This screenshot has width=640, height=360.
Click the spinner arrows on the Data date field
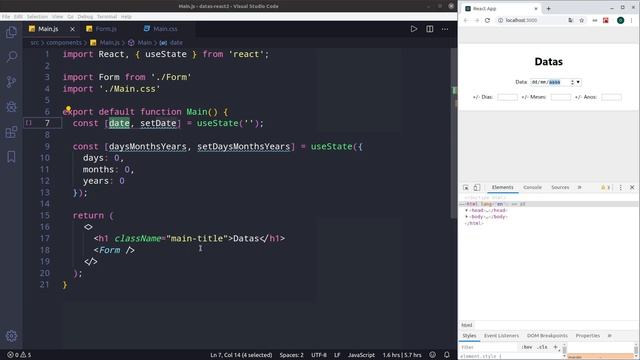tap(572, 82)
